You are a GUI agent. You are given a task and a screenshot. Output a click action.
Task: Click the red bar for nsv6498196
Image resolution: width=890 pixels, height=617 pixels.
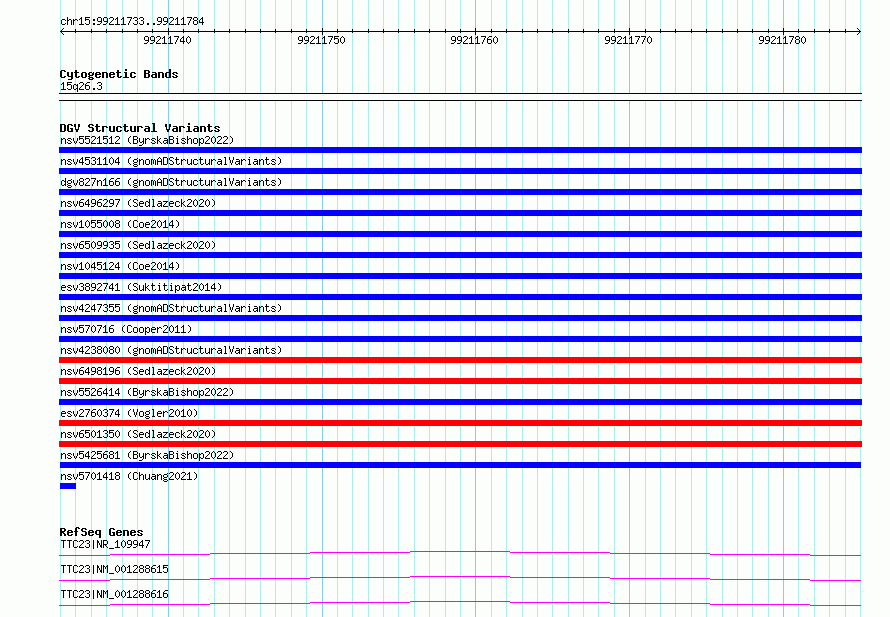click(460, 381)
